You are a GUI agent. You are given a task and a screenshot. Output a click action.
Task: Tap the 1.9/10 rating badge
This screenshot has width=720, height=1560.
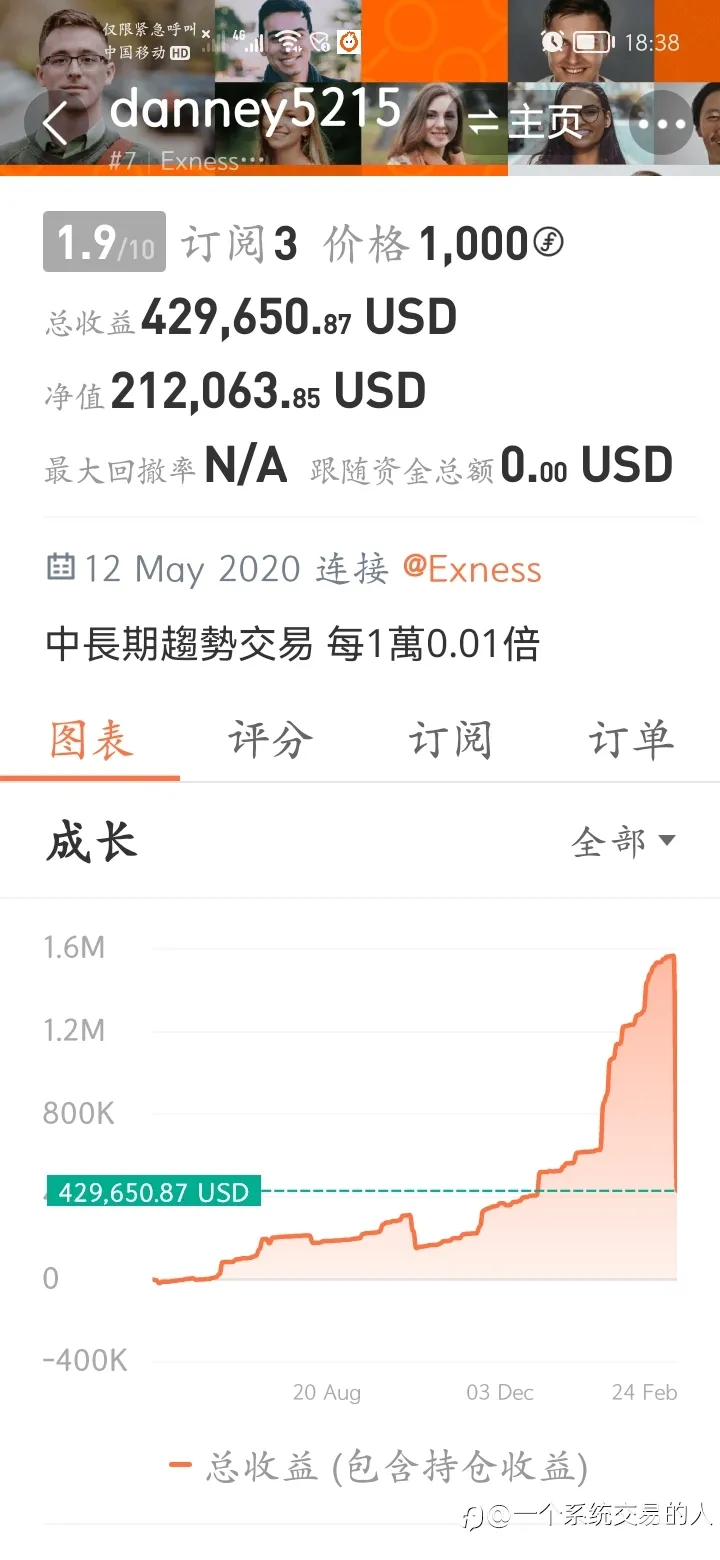104,242
